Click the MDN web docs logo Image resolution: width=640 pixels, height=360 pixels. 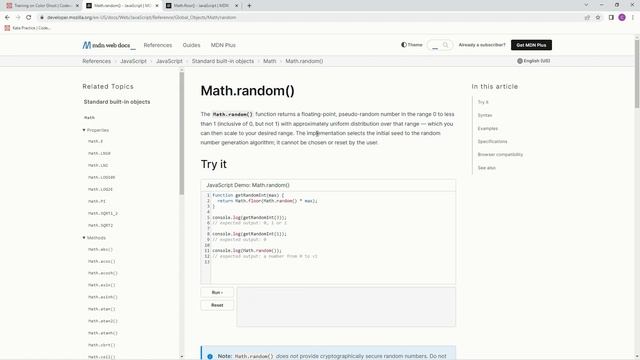[109, 45]
